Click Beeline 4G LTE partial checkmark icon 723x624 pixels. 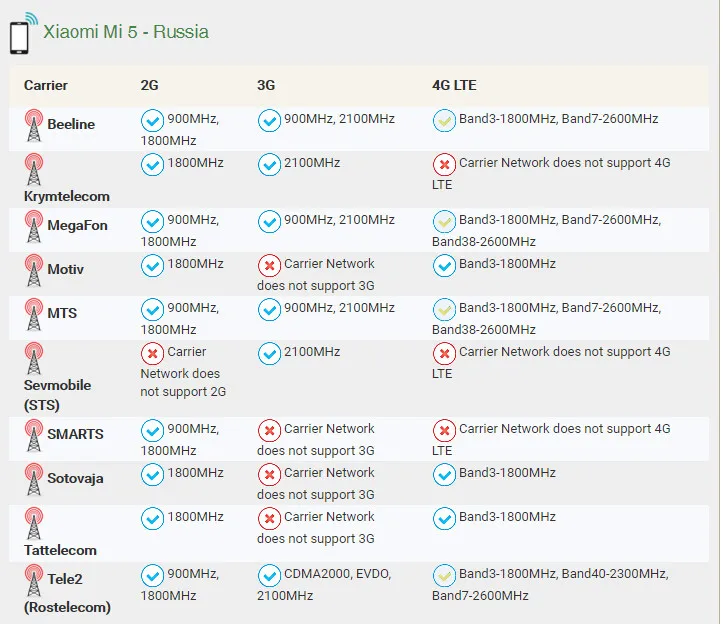[444, 121]
